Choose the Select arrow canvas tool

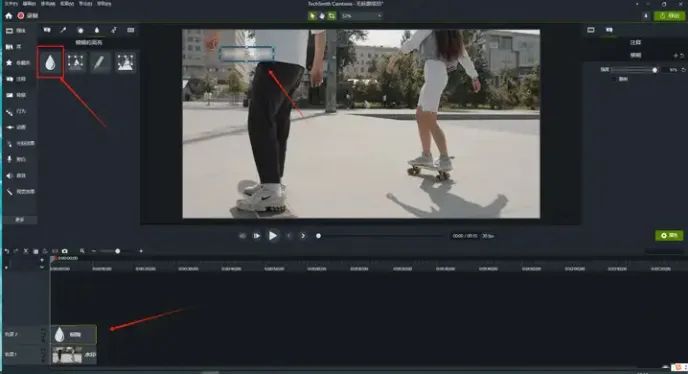click(312, 16)
